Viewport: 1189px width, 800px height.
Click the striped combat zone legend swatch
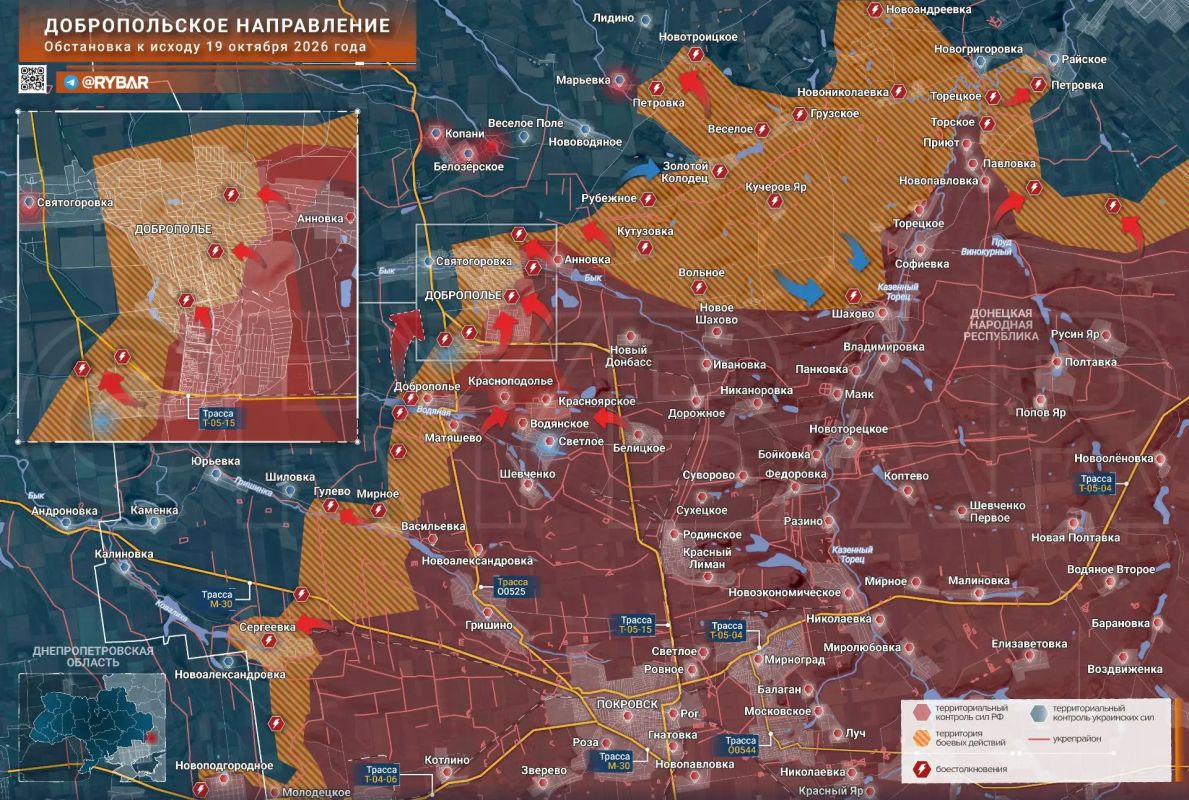click(x=921, y=739)
